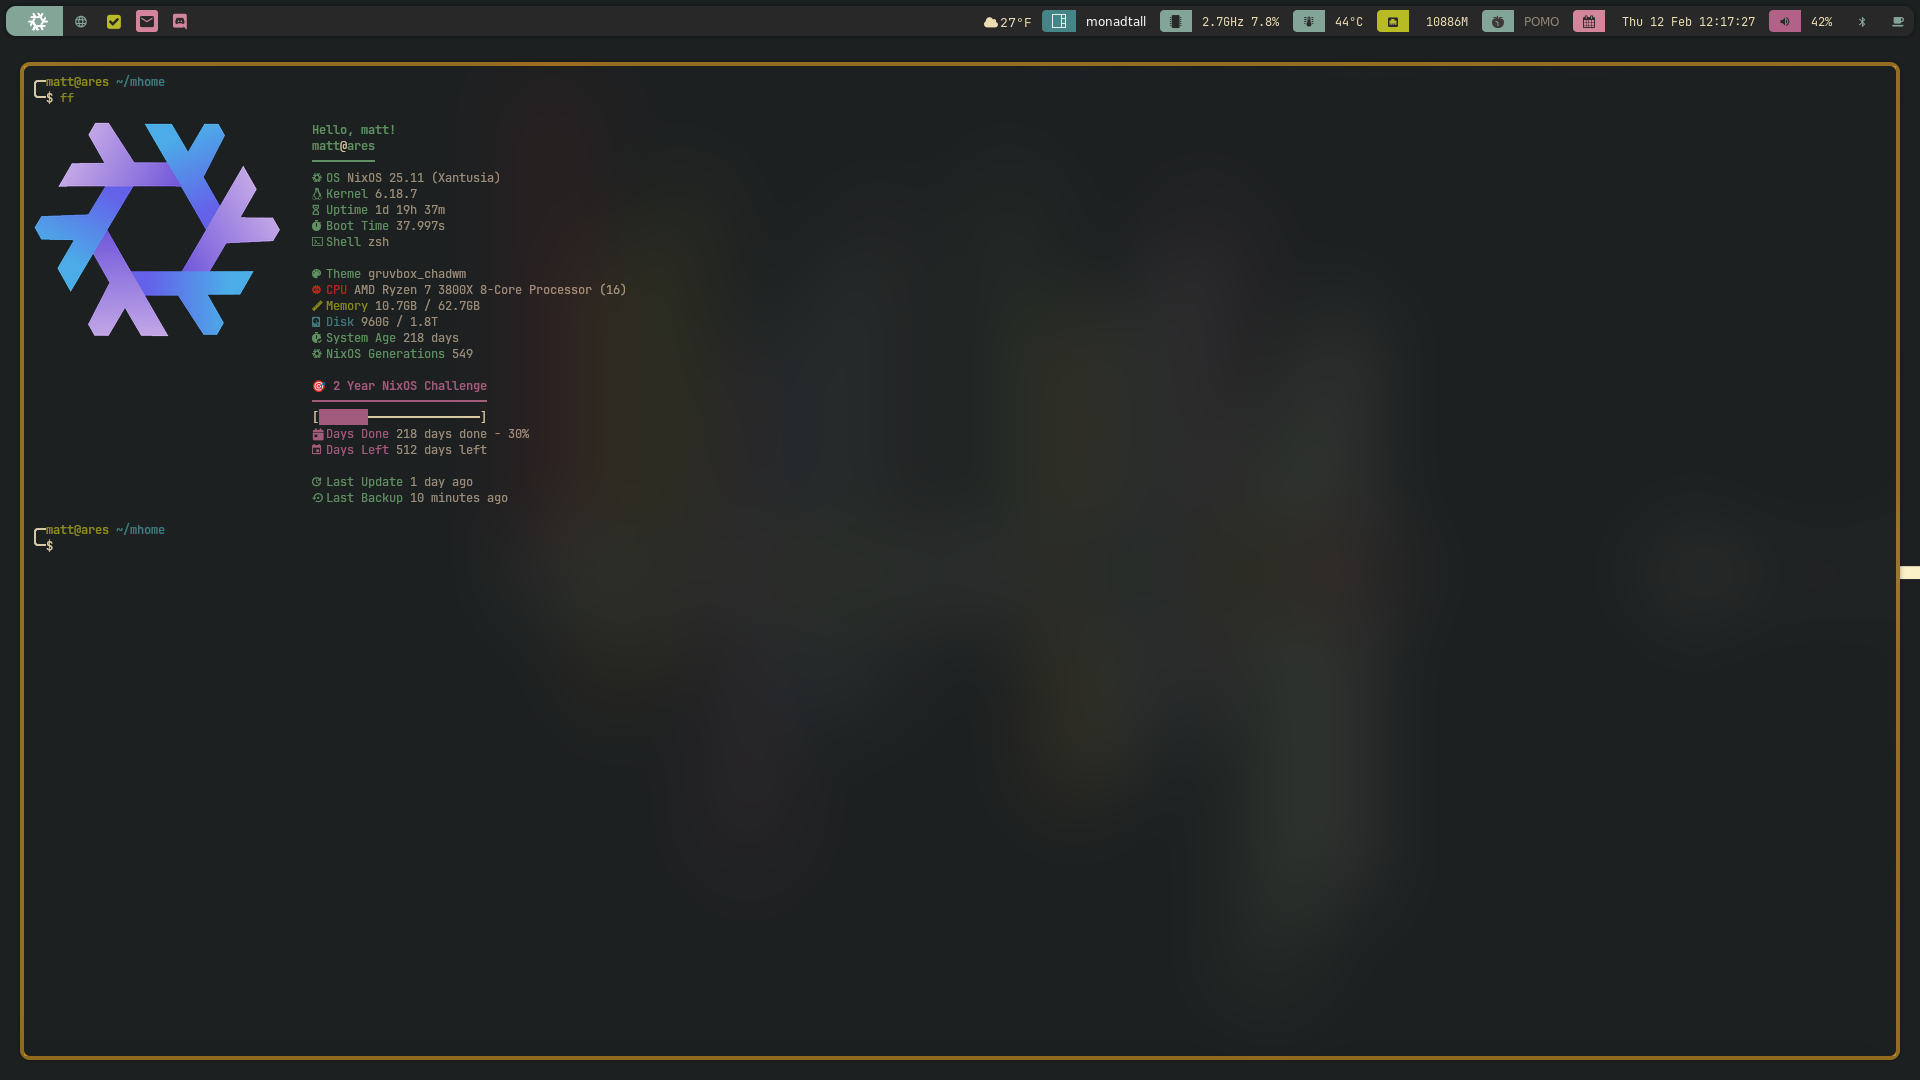This screenshot has height=1080, width=1920.
Task: Mute audio with the speaker icon
Action: [1784, 21]
